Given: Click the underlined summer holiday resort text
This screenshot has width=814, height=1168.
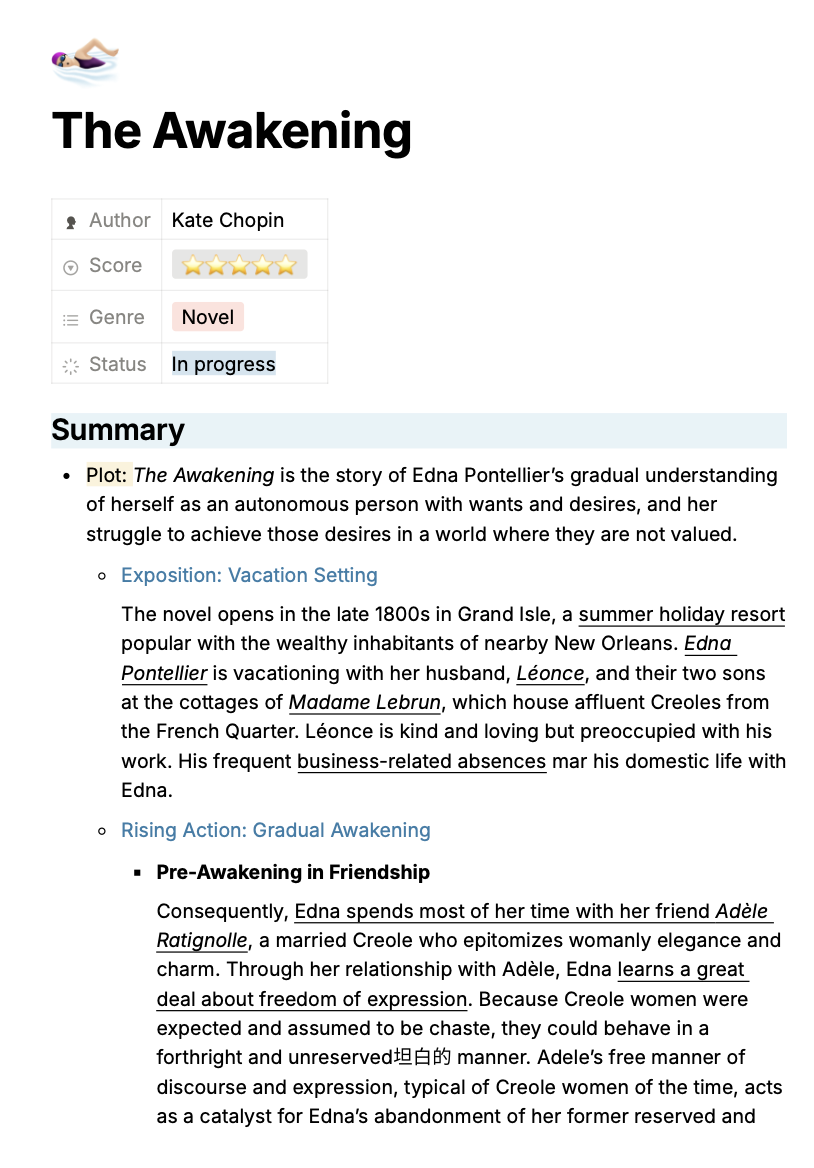Looking at the screenshot, I should pyautogui.click(x=682, y=614).
